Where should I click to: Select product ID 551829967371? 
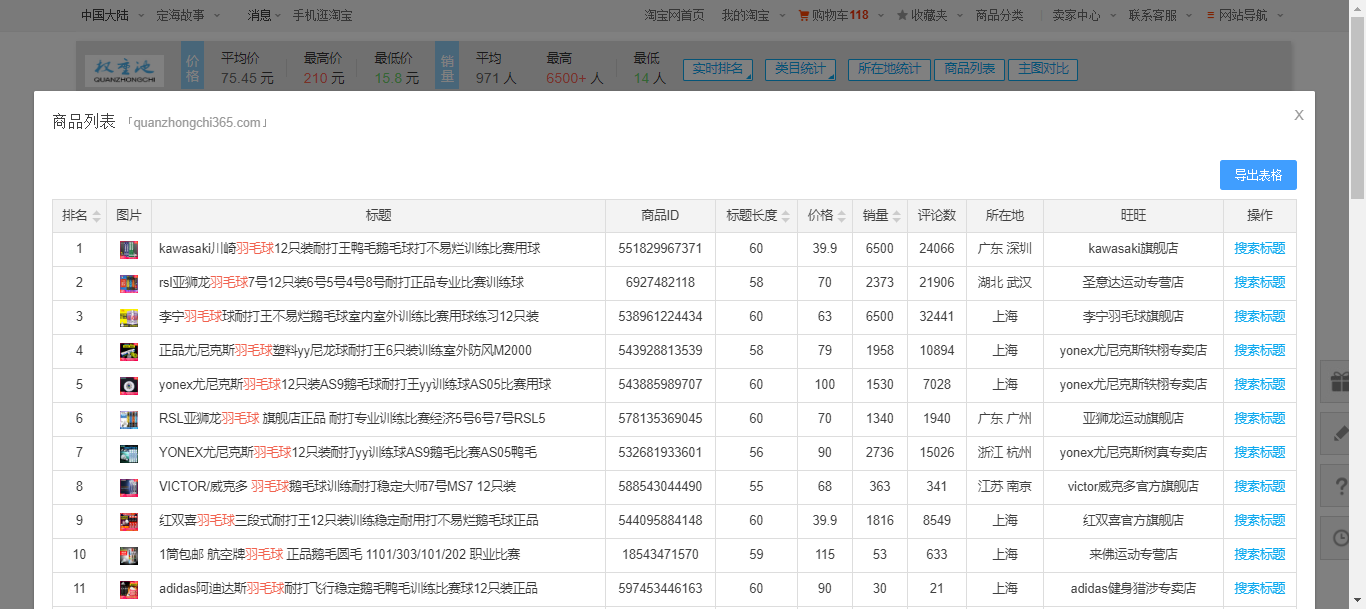[x=660, y=249]
